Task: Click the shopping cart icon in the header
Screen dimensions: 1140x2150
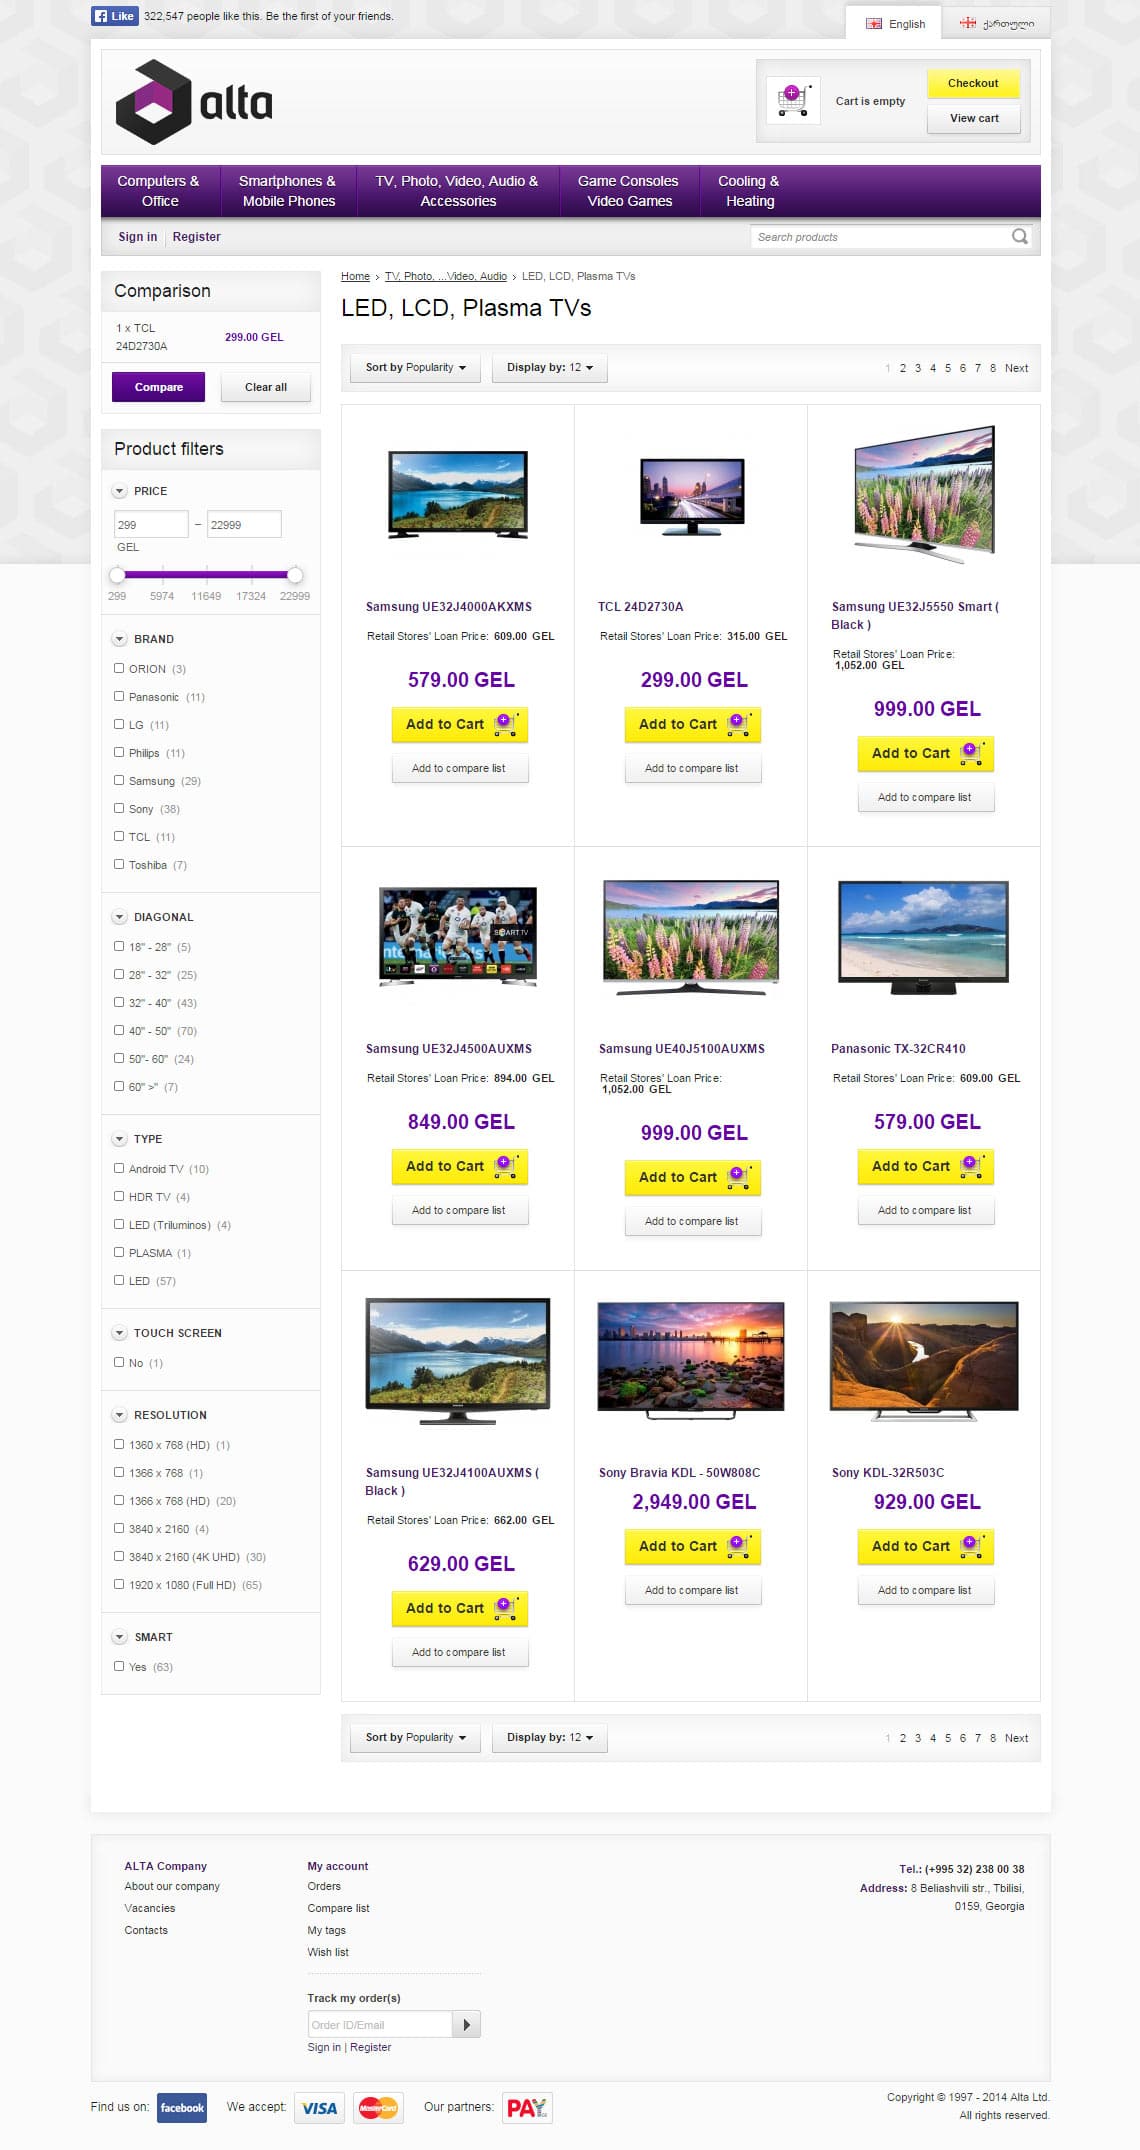Action: pos(792,100)
